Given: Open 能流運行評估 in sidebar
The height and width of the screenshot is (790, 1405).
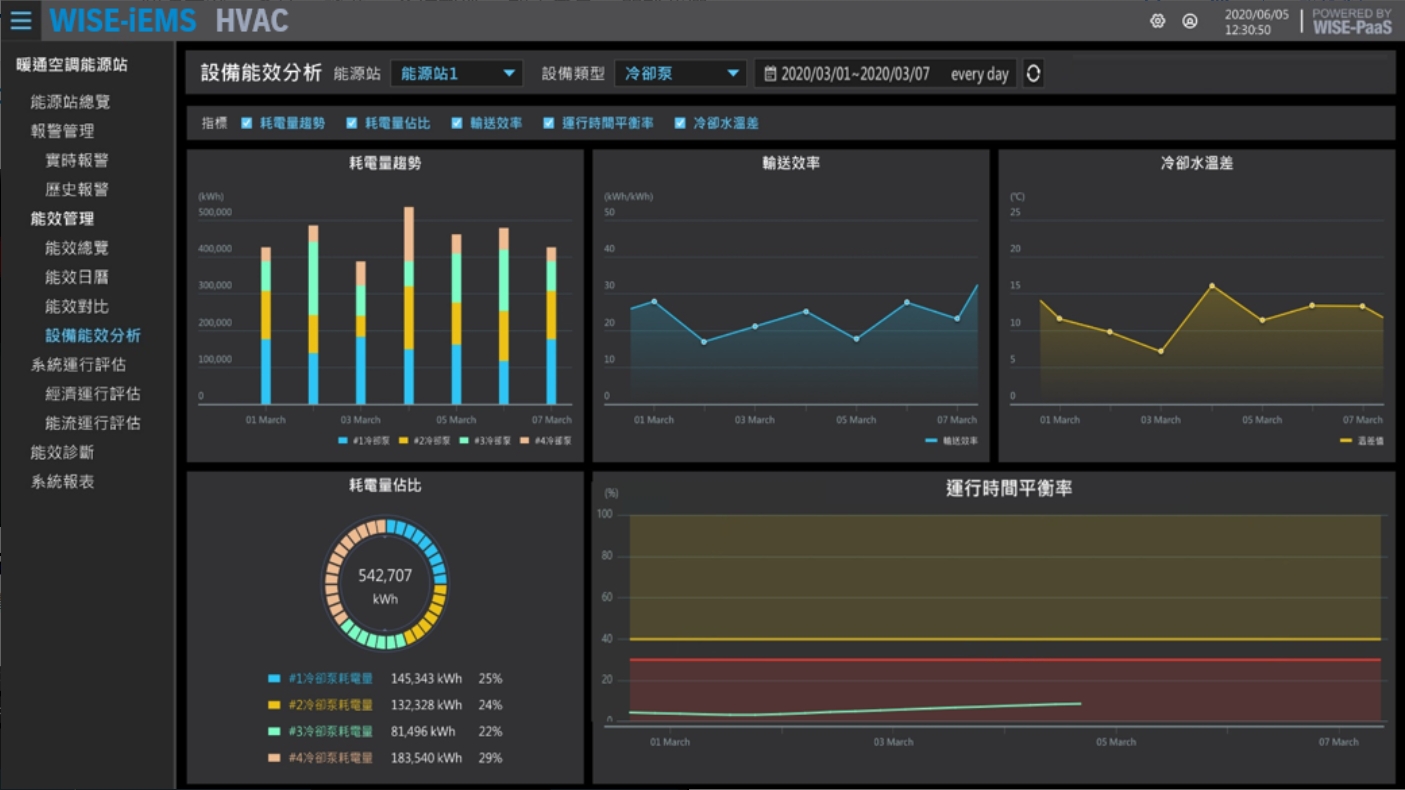Looking at the screenshot, I should coord(93,423).
